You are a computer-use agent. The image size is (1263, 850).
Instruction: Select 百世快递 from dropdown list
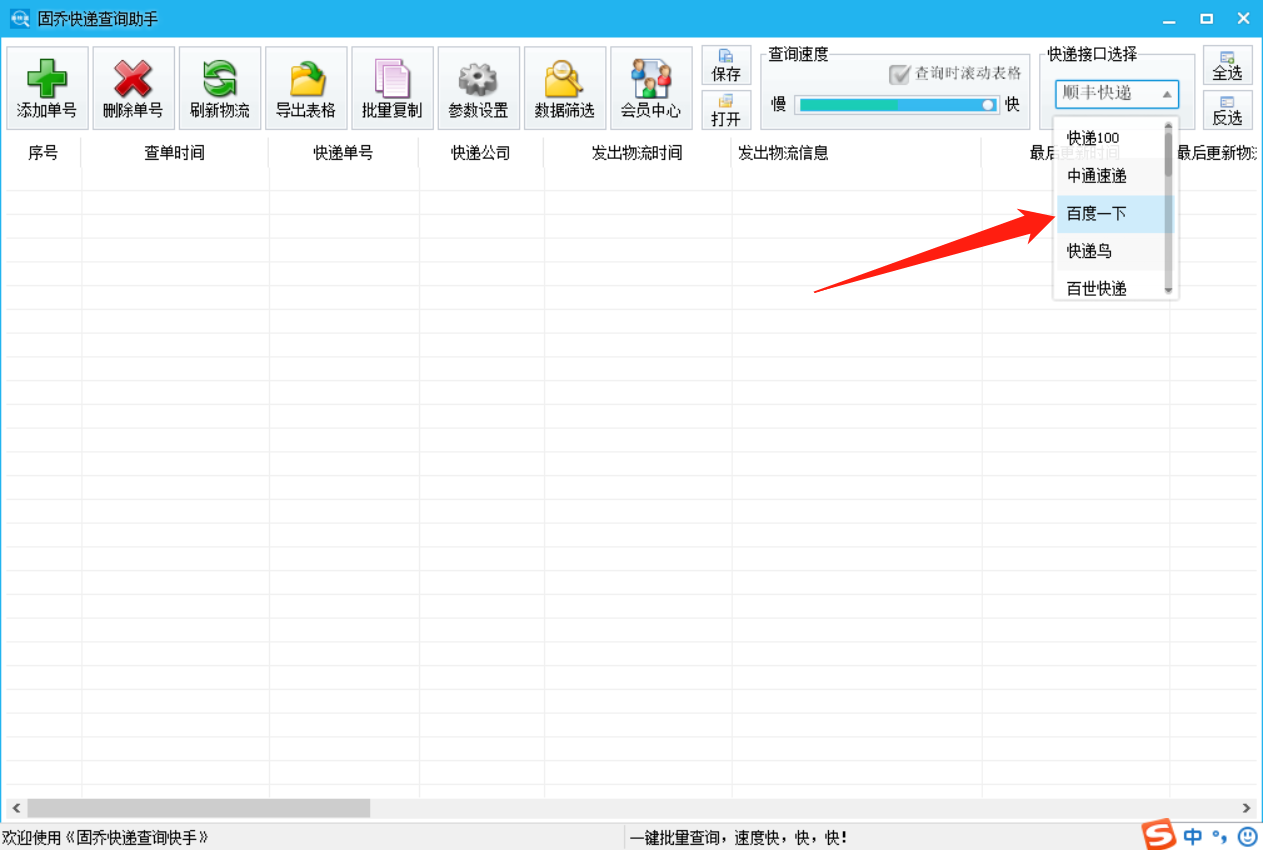[x=1109, y=286]
